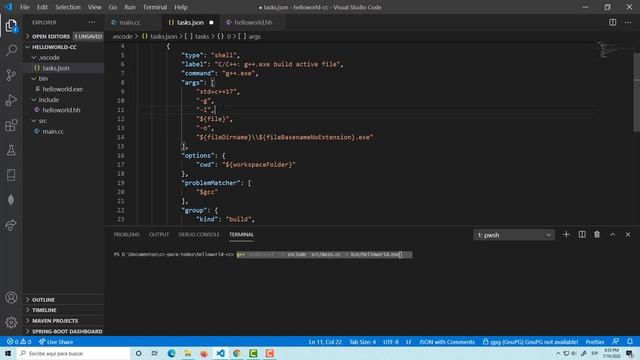Click the errors and warnings status indicator

click(x=19, y=342)
